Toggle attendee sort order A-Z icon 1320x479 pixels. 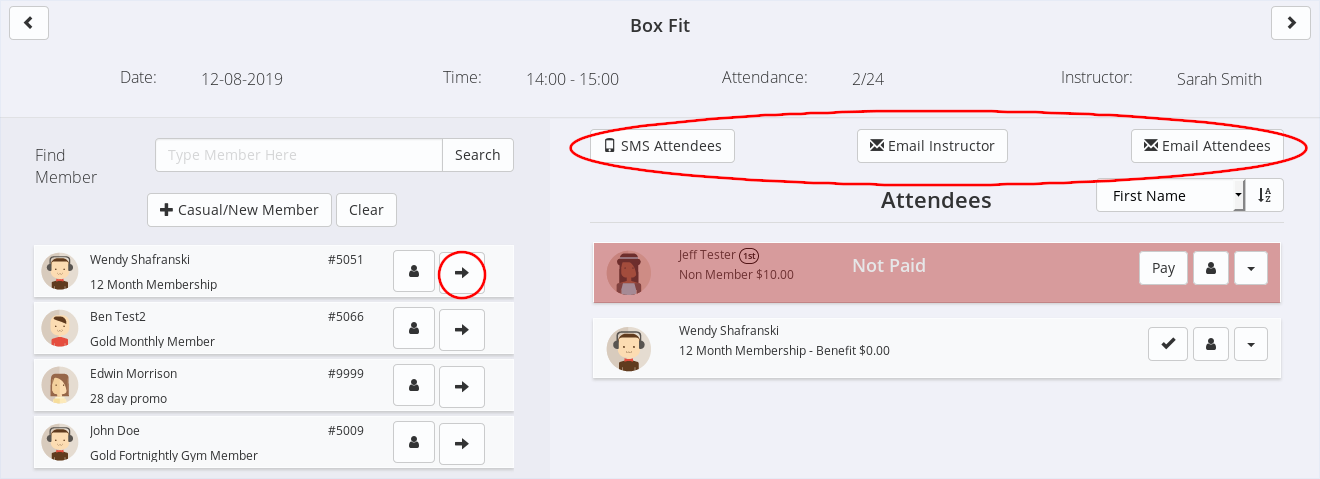pos(1266,196)
